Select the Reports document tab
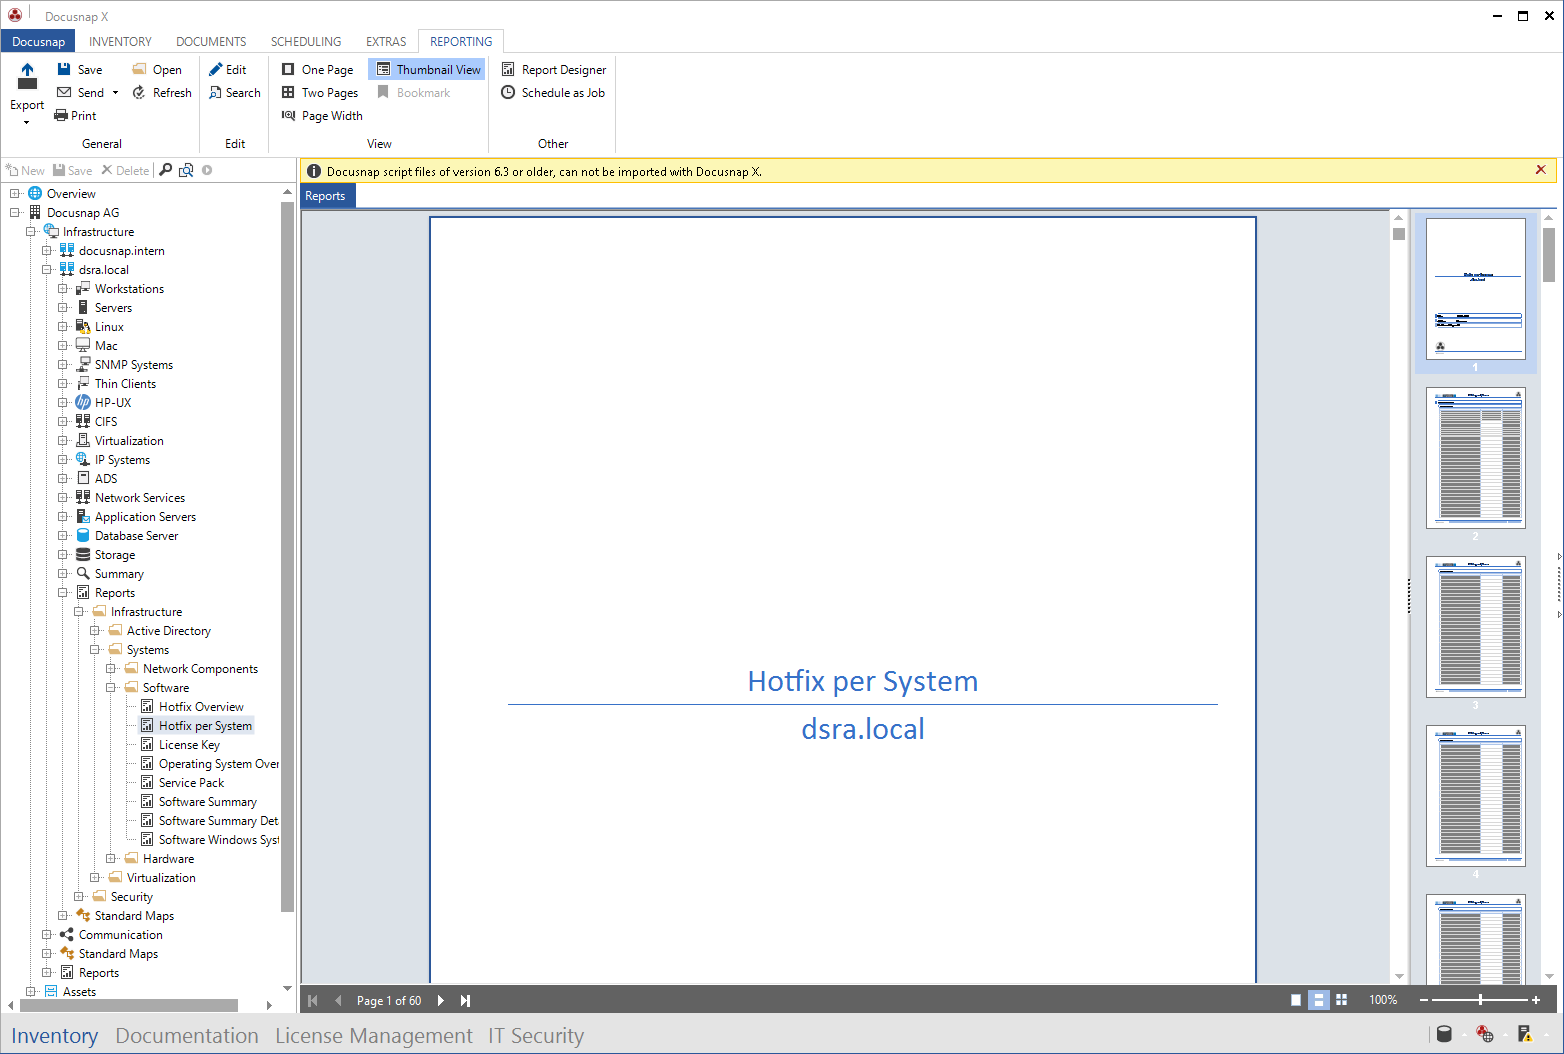The width and height of the screenshot is (1564, 1054). pos(326,196)
